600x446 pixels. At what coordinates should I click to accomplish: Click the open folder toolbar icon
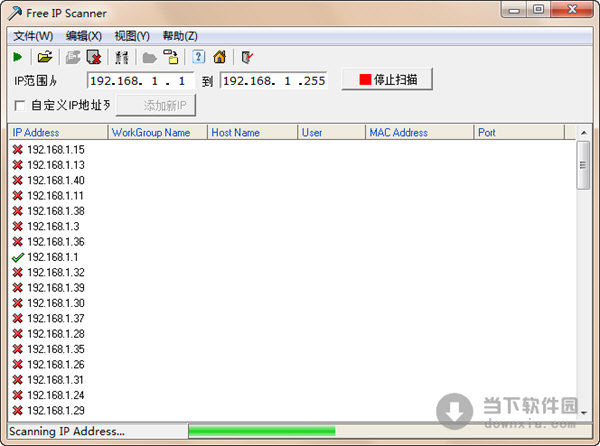pyautogui.click(x=45, y=57)
